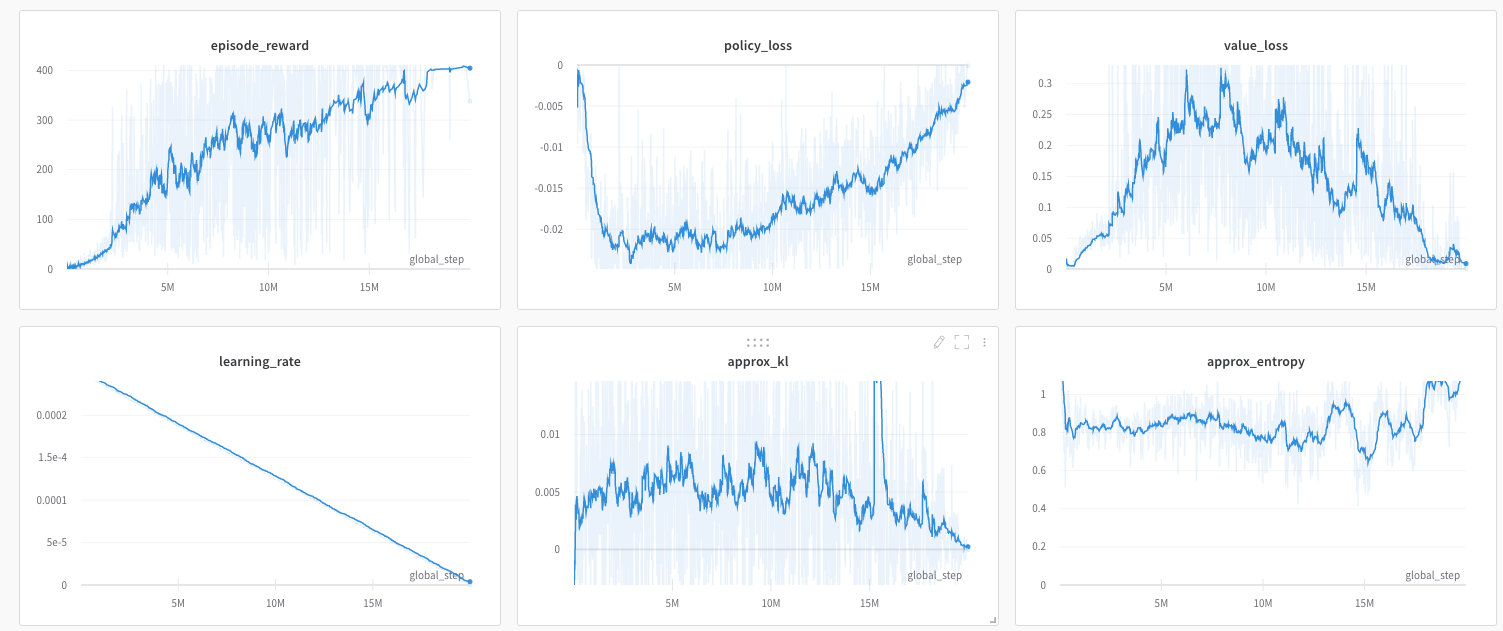Select the learning_rate chart title
1503x631 pixels.
259,361
